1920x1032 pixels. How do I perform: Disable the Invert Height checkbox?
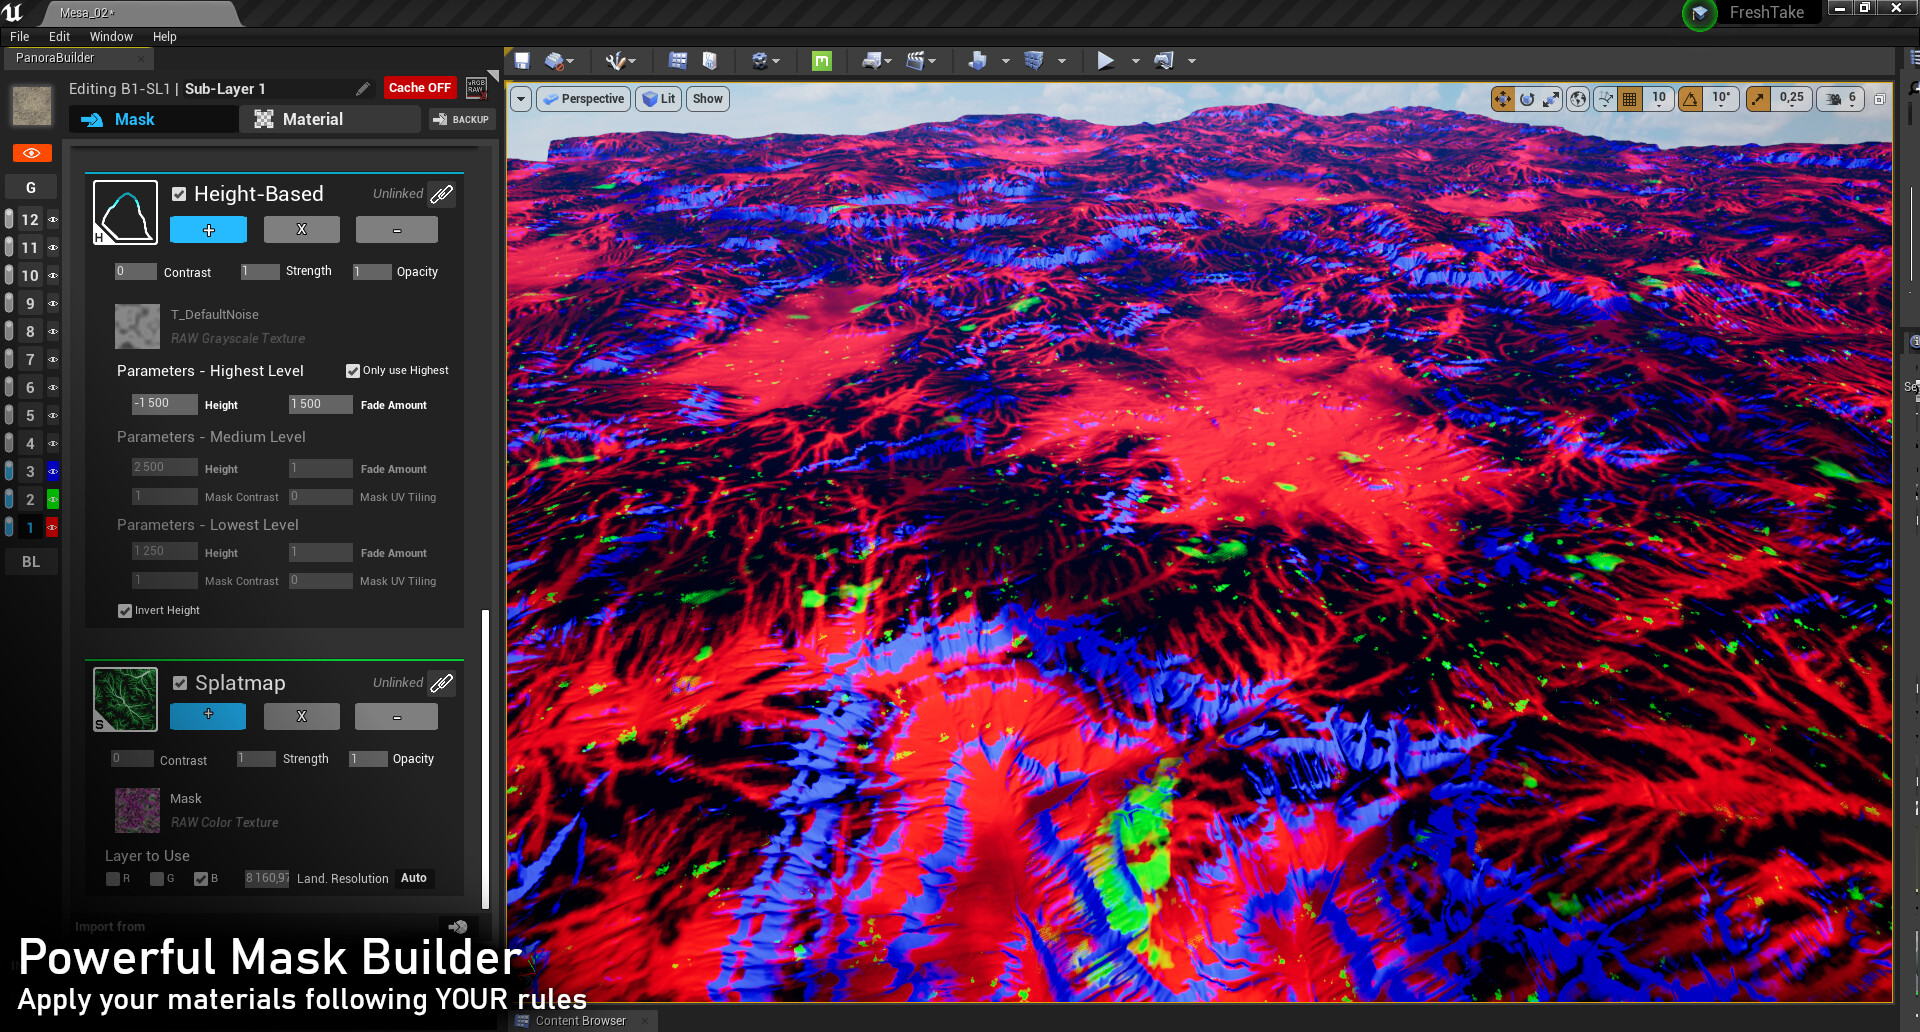click(124, 610)
